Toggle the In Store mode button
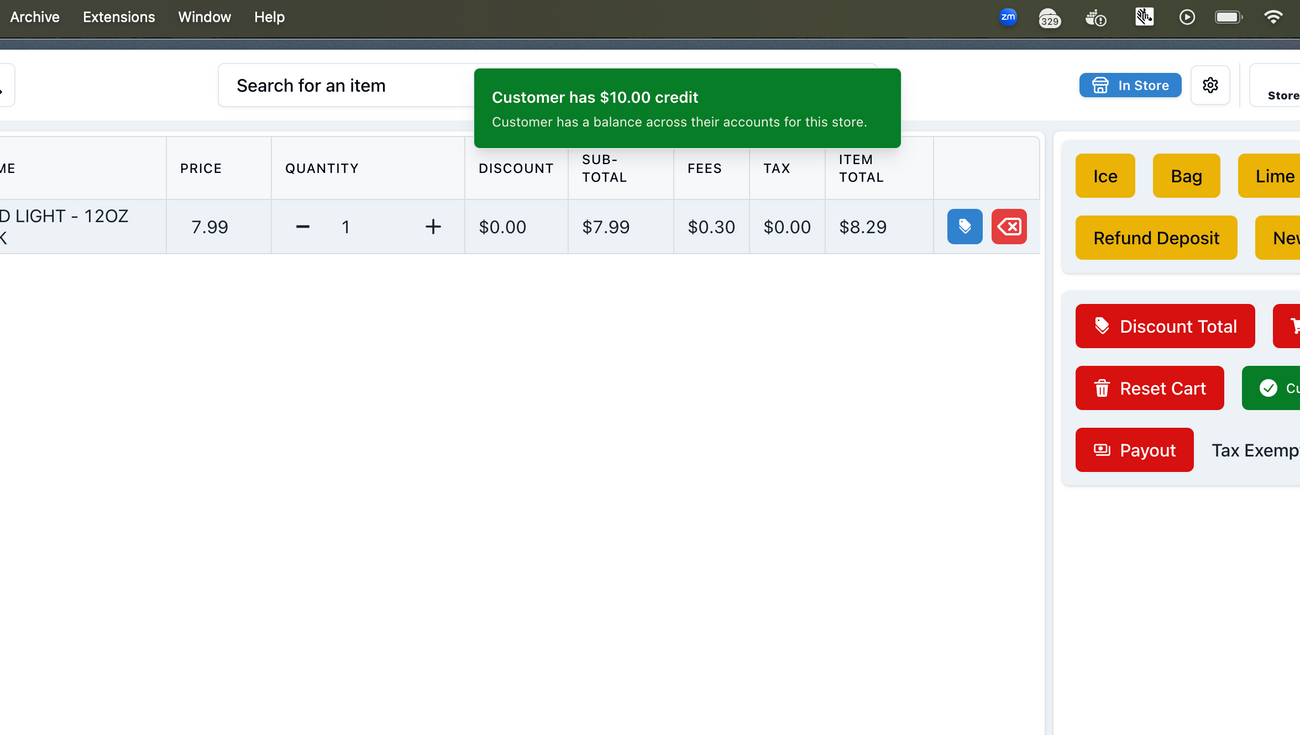The height and width of the screenshot is (735, 1300). (1130, 86)
